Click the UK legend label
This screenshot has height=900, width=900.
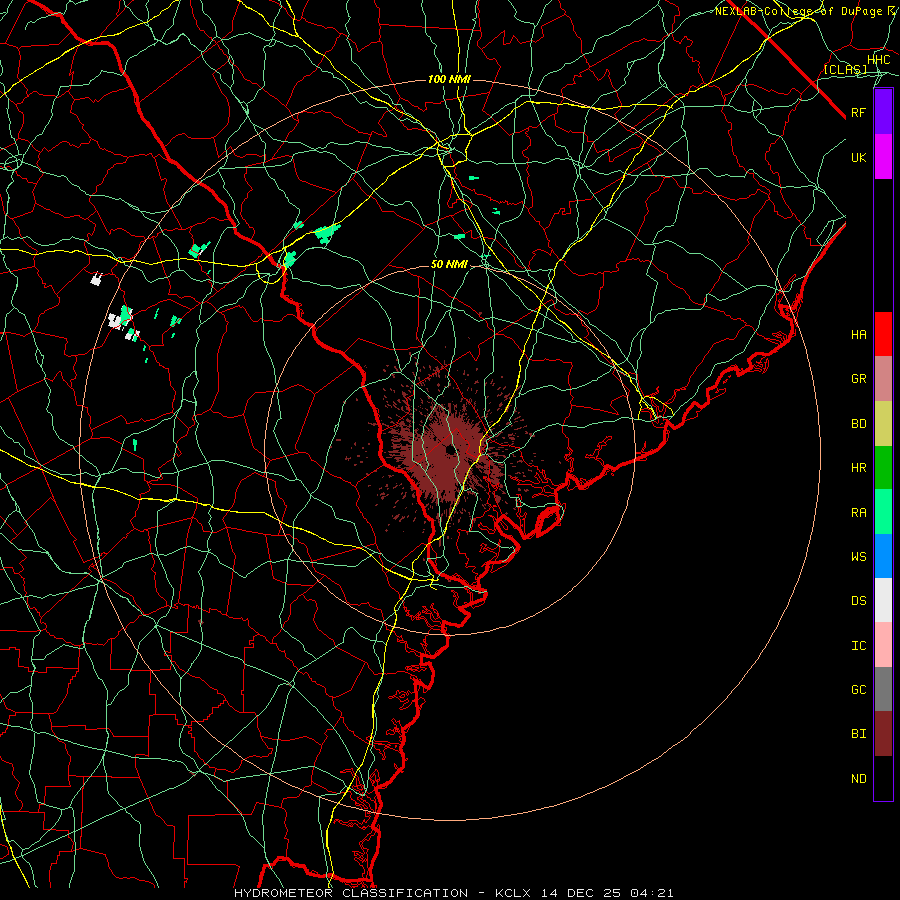[858, 157]
